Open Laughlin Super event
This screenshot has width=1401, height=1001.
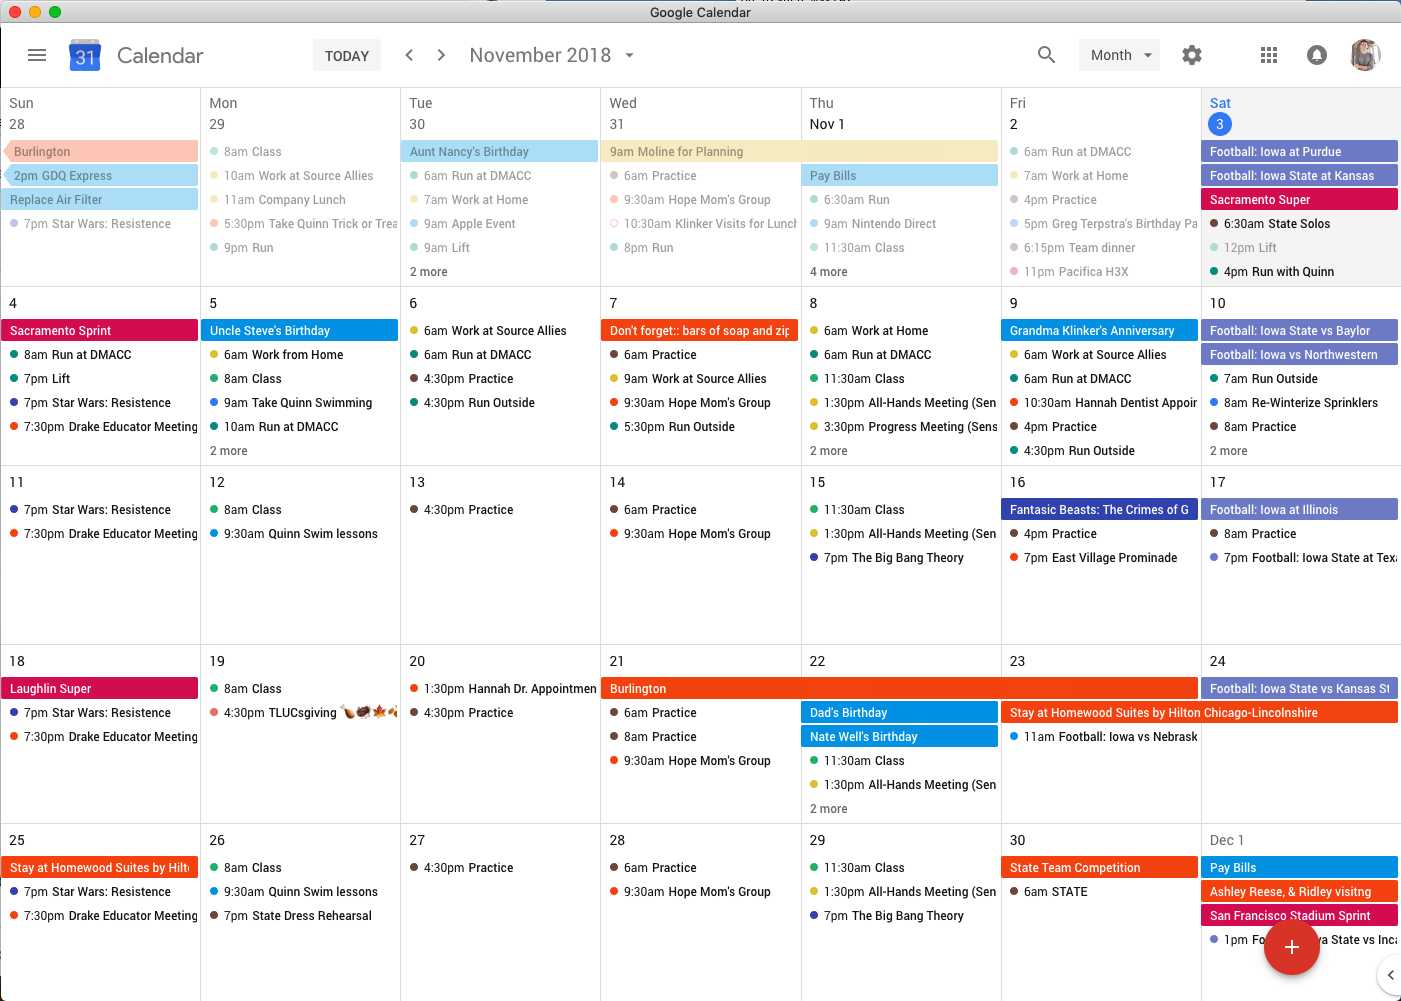[100, 689]
